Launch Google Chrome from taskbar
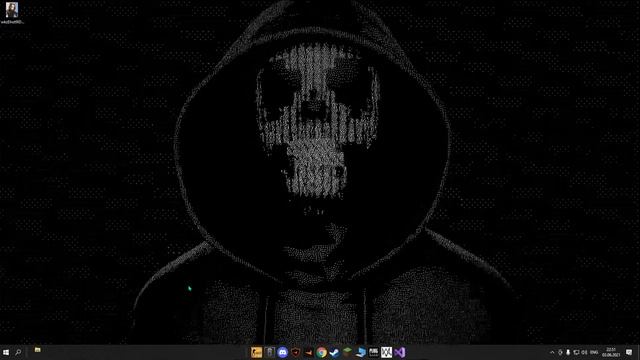Image resolution: width=640 pixels, height=360 pixels. click(x=321, y=352)
